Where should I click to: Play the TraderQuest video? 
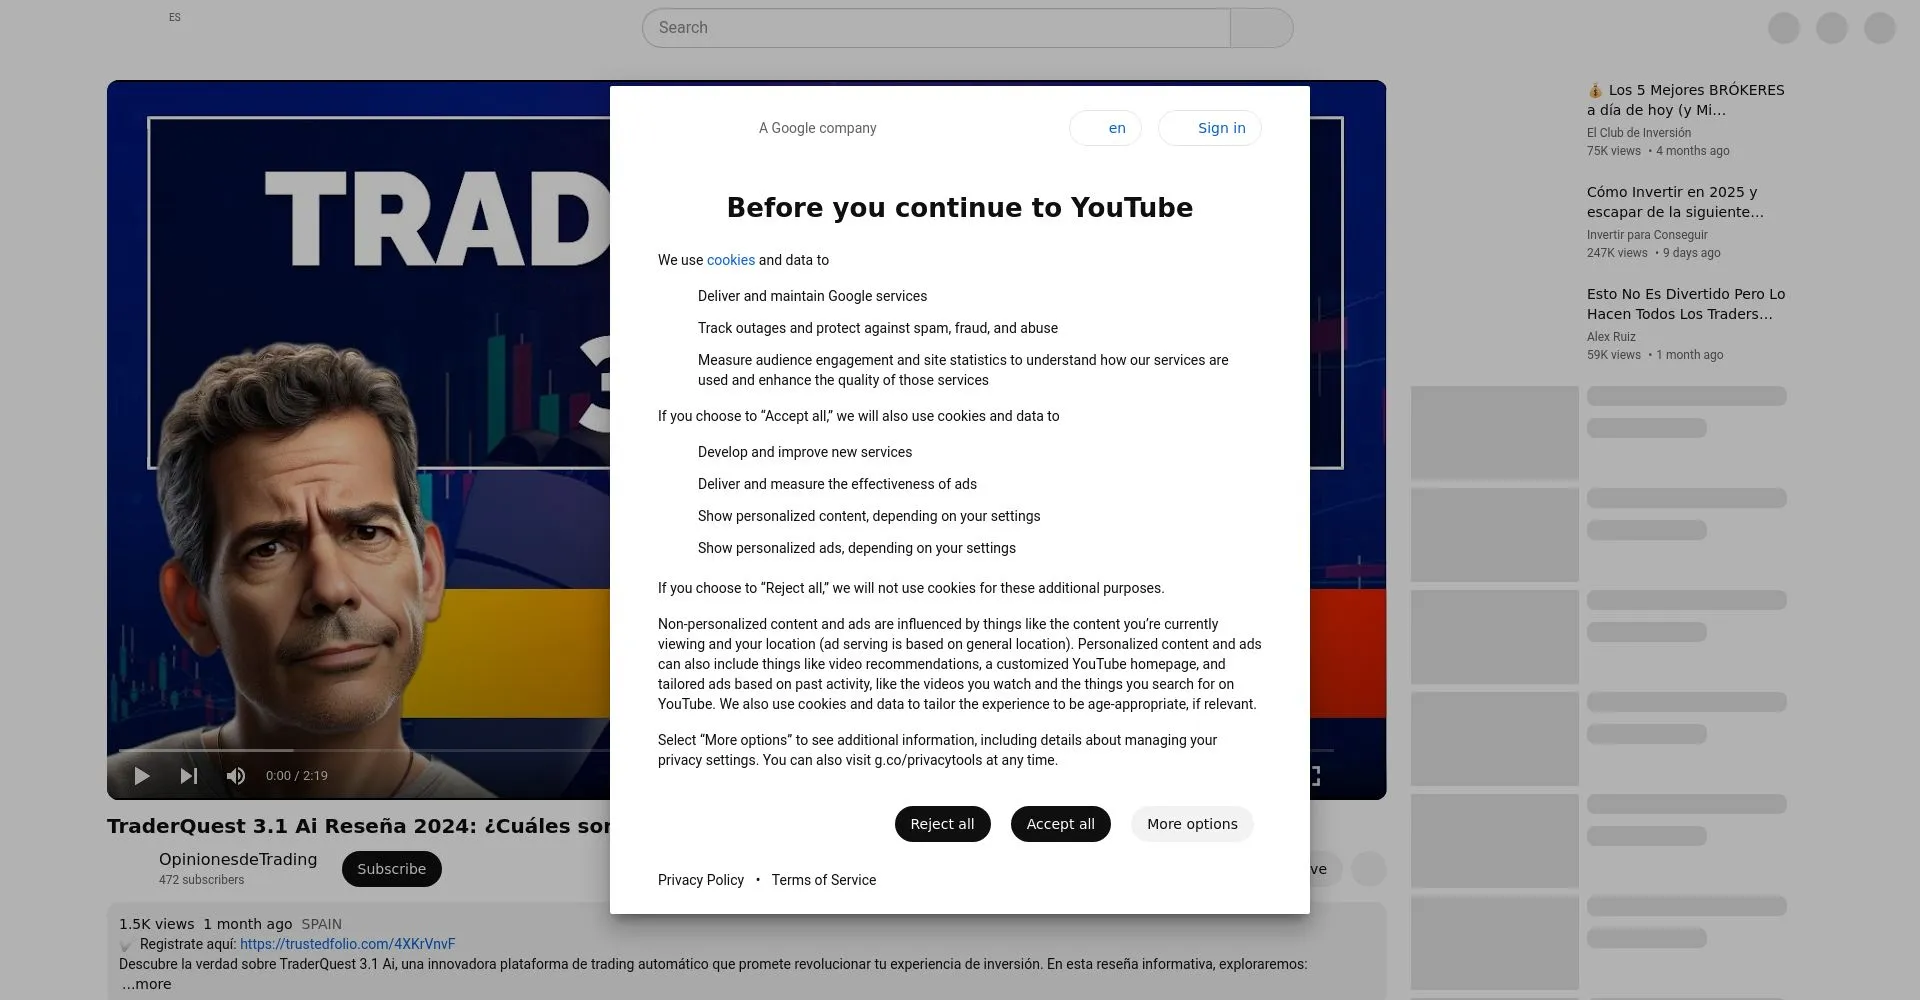[142, 776]
